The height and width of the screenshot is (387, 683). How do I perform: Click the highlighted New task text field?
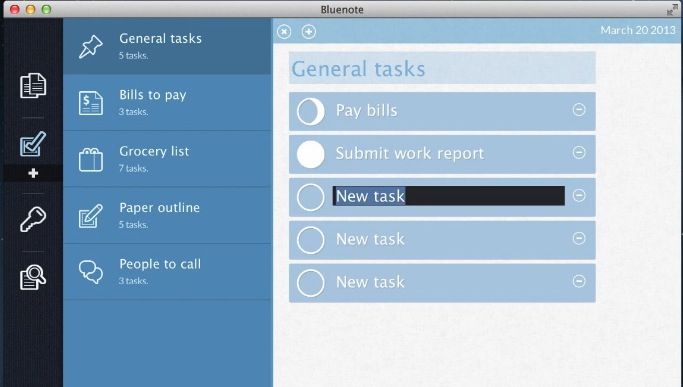pyautogui.click(x=449, y=196)
